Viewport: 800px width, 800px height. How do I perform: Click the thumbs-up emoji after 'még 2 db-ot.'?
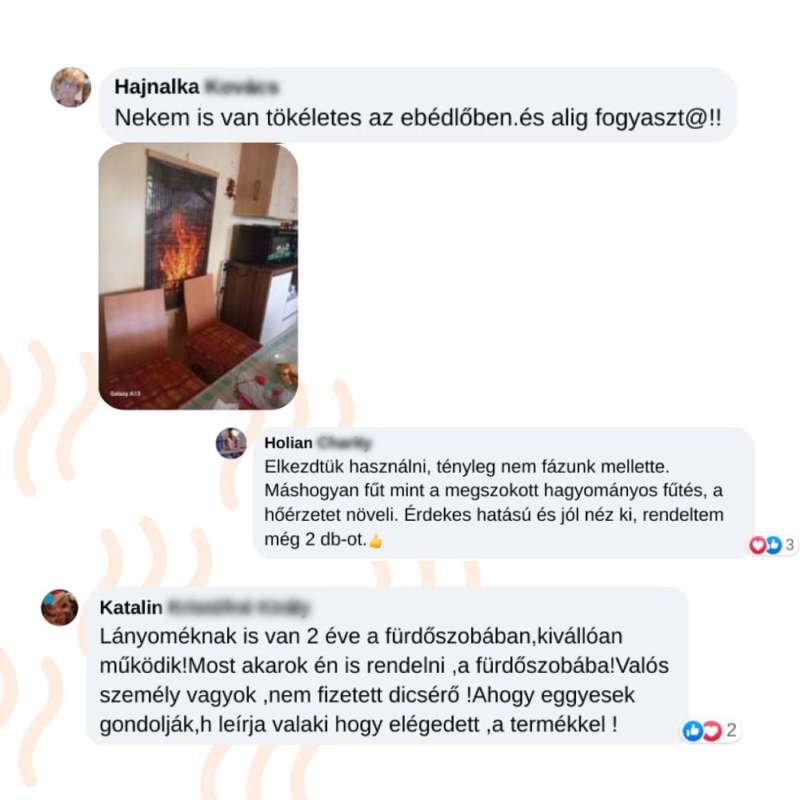click(x=376, y=541)
